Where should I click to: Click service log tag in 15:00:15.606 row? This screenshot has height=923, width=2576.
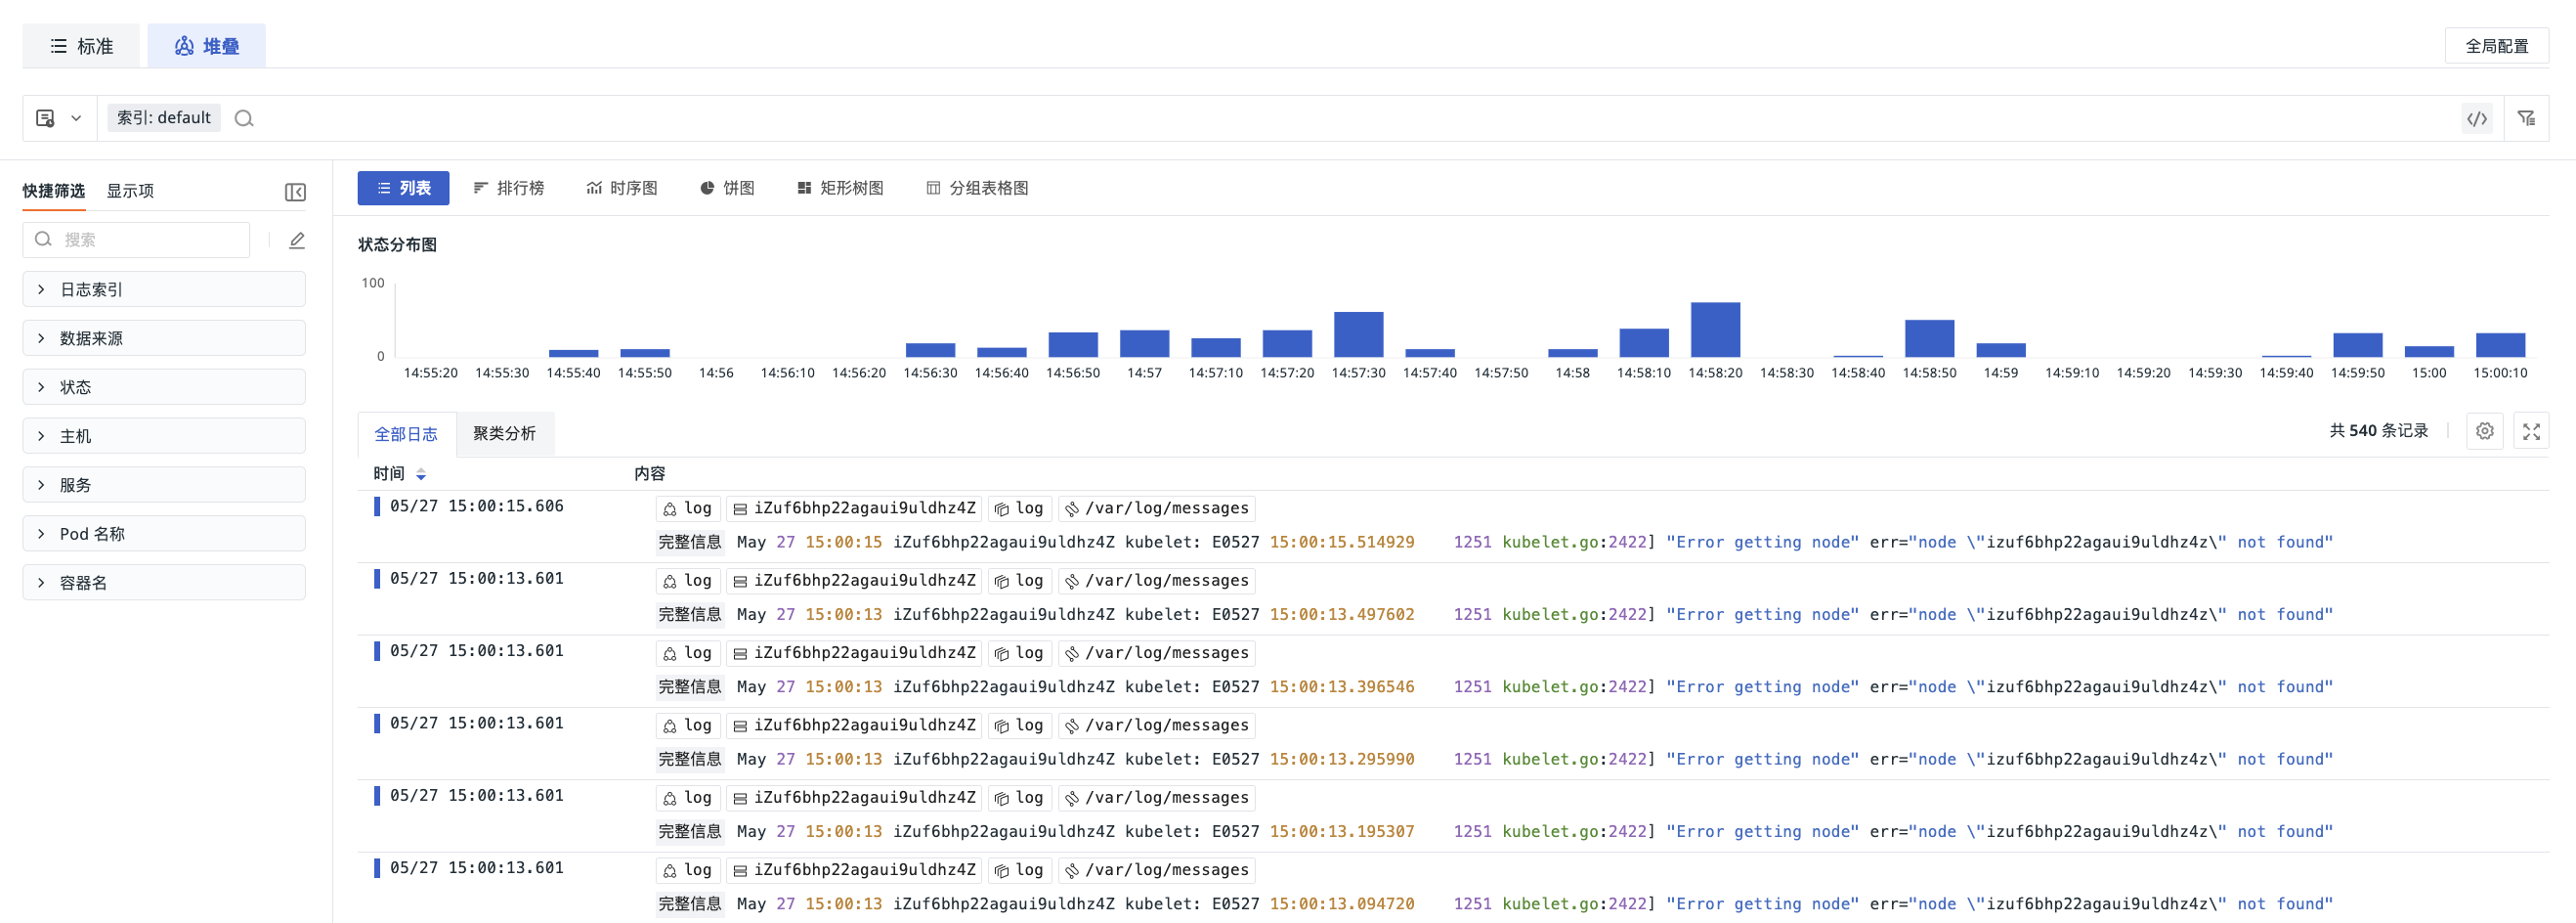[1020, 508]
